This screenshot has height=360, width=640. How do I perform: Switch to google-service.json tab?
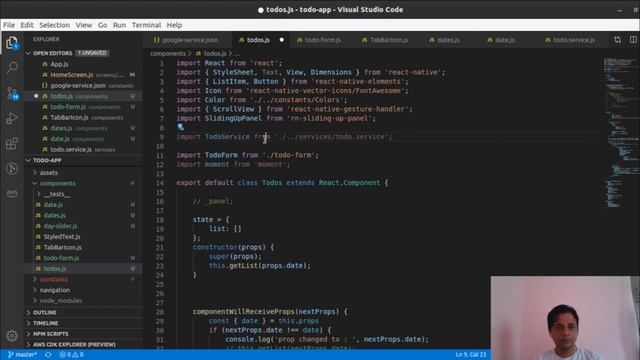coord(186,40)
